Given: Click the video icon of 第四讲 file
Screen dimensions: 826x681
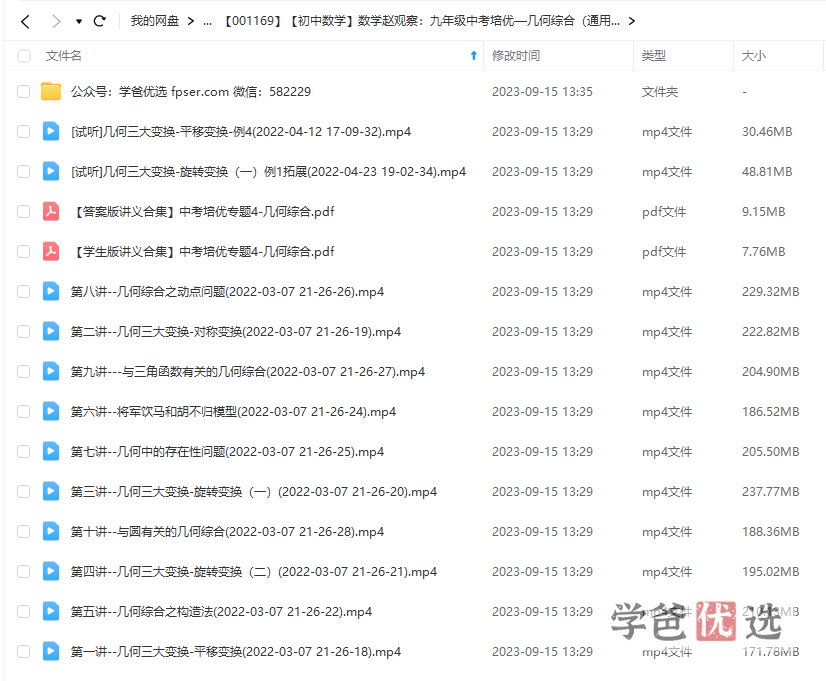Looking at the screenshot, I should coord(51,571).
